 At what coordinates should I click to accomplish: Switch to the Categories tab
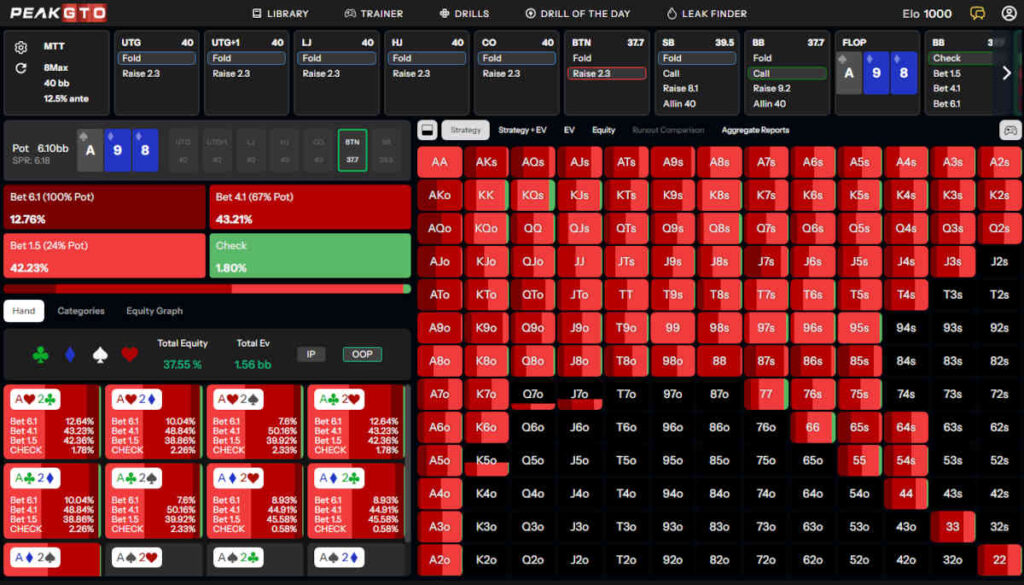(x=81, y=311)
